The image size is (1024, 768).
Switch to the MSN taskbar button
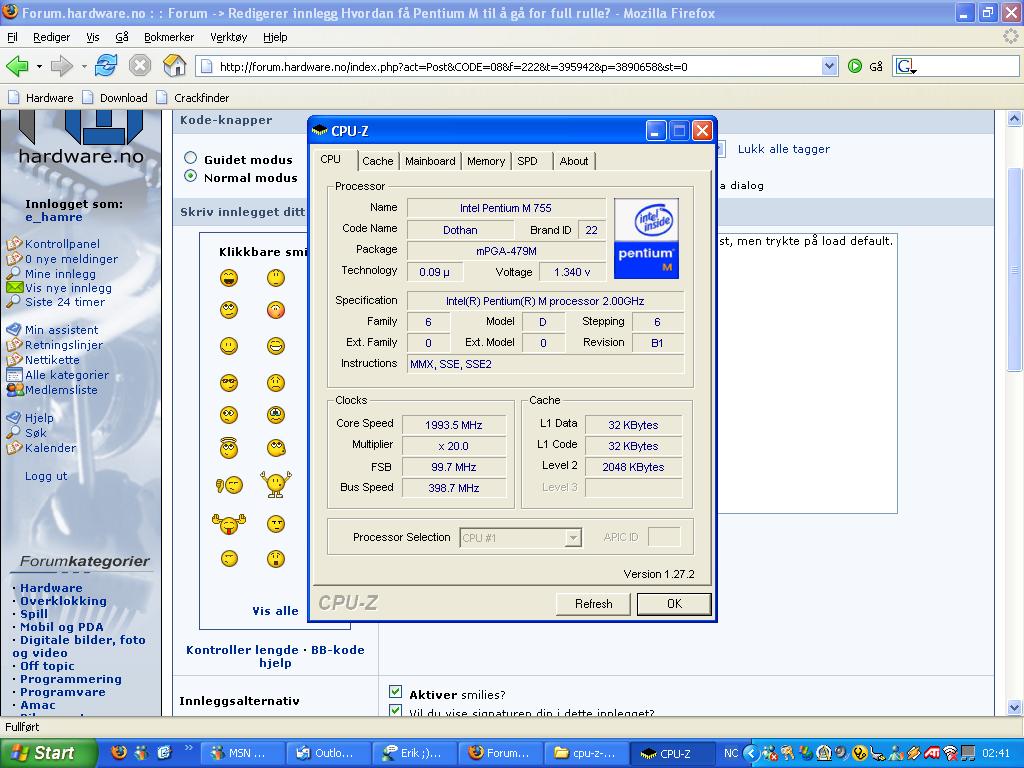[241, 753]
